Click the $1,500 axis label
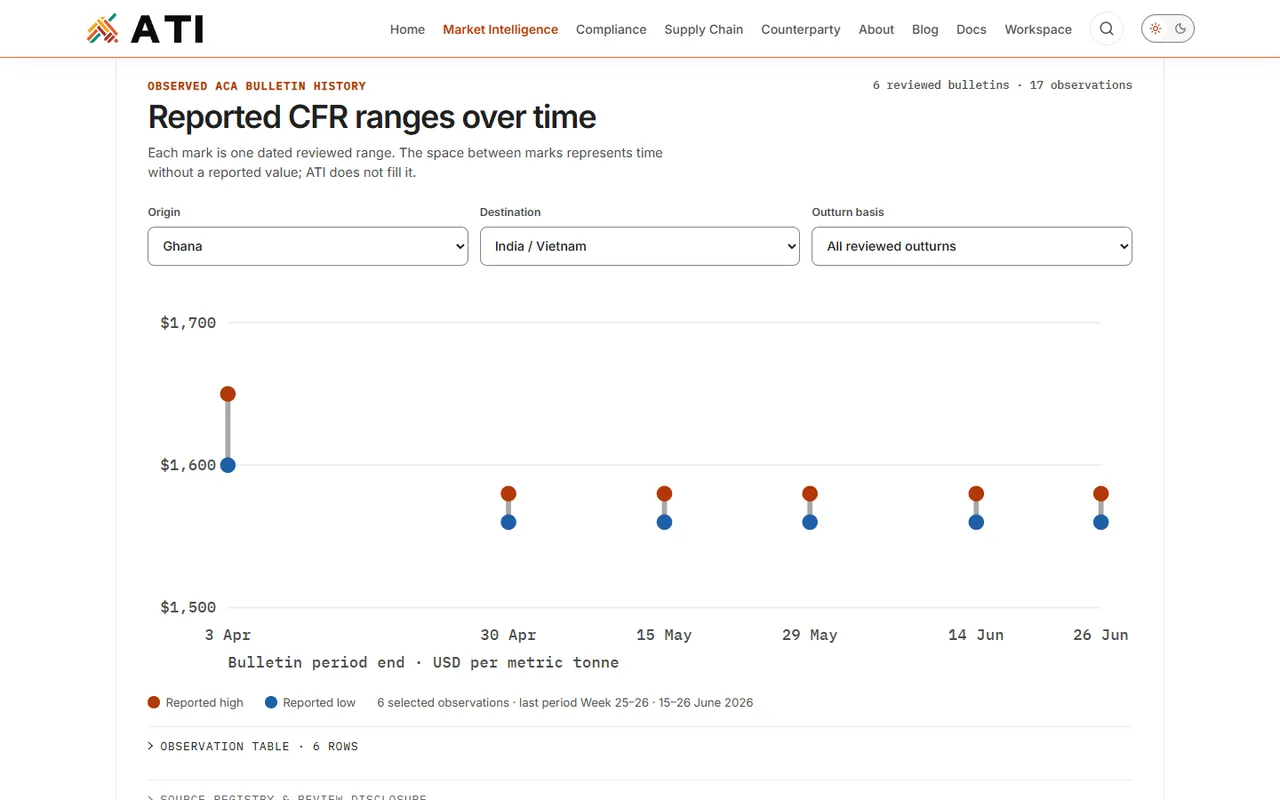This screenshot has width=1280, height=800. click(188, 607)
